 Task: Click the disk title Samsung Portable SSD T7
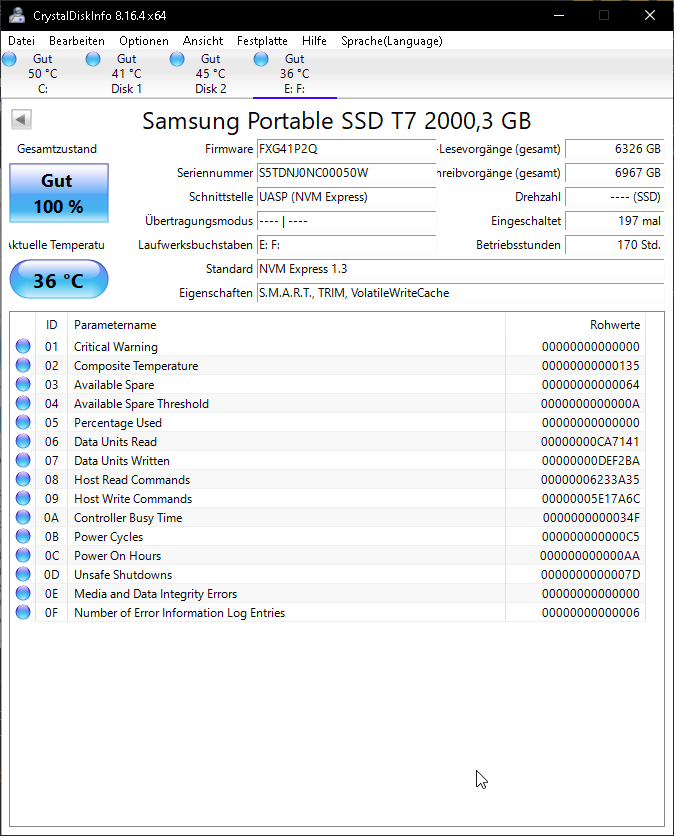(x=336, y=121)
